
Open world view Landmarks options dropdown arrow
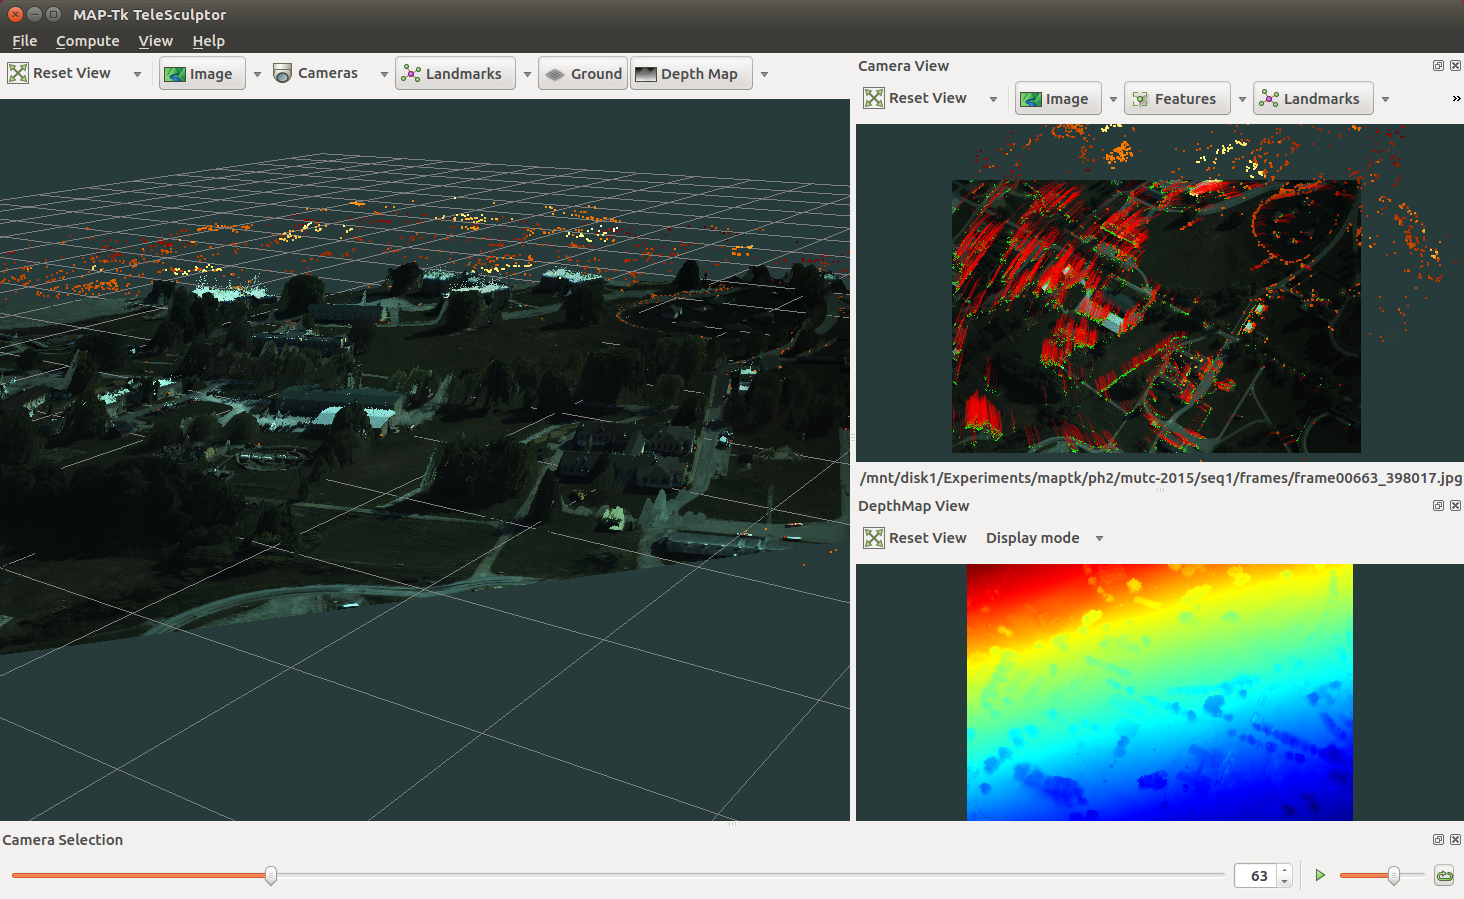tap(527, 74)
